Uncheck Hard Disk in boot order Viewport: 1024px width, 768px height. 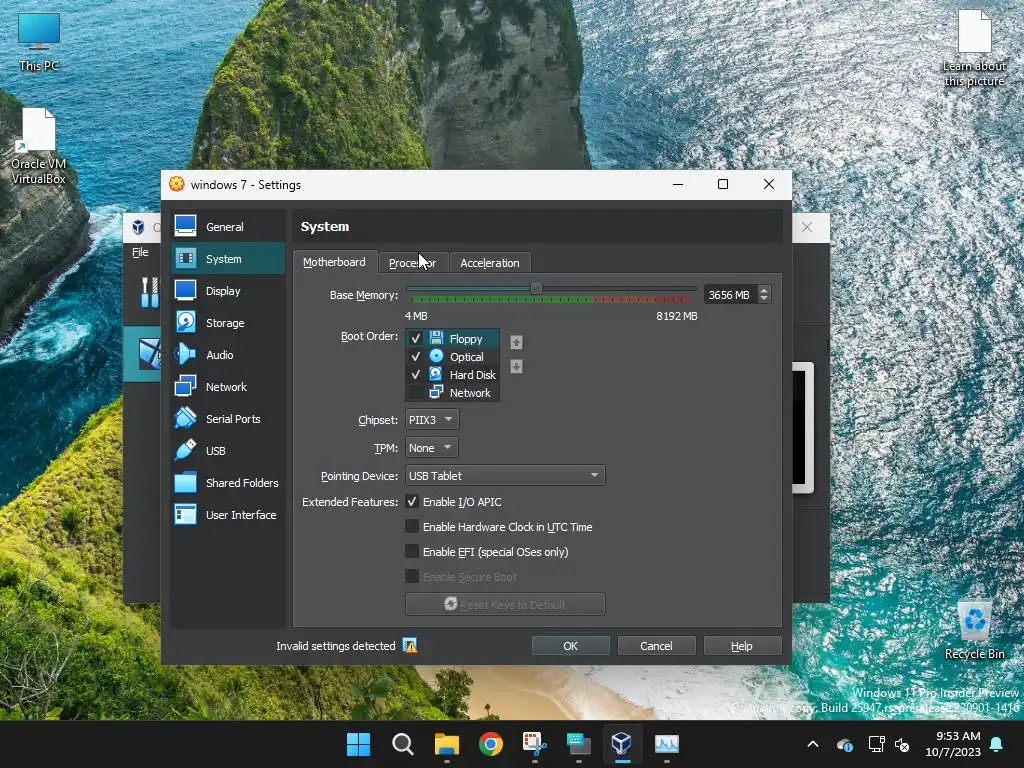(415, 375)
